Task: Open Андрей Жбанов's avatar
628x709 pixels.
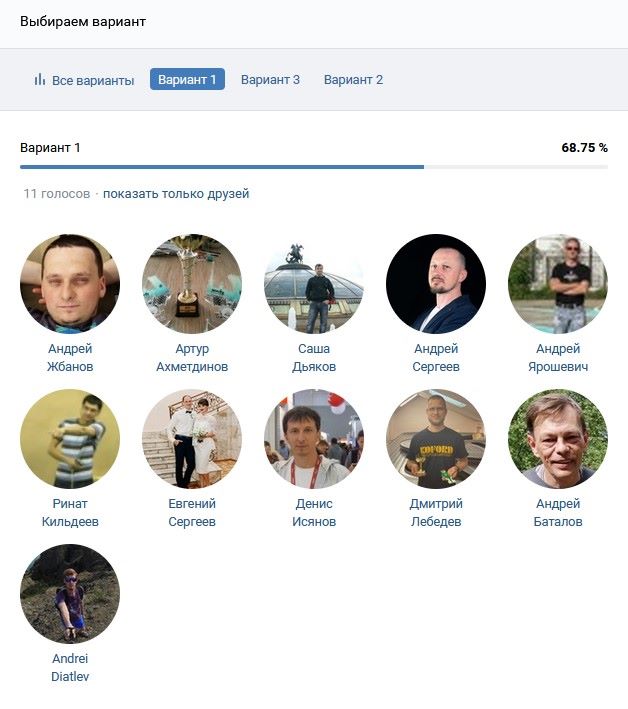Action: click(70, 284)
